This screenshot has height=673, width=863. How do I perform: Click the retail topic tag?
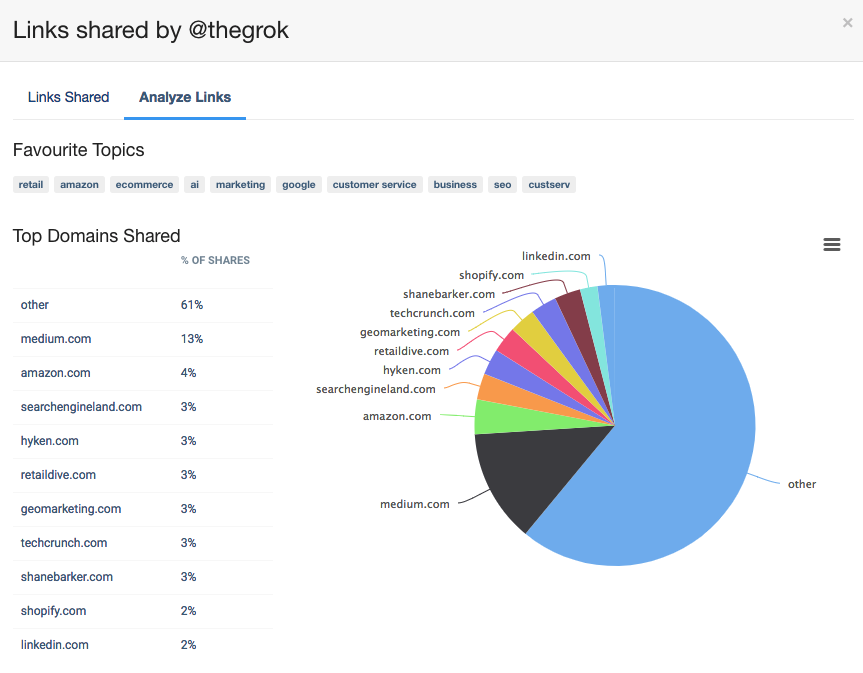[31, 184]
